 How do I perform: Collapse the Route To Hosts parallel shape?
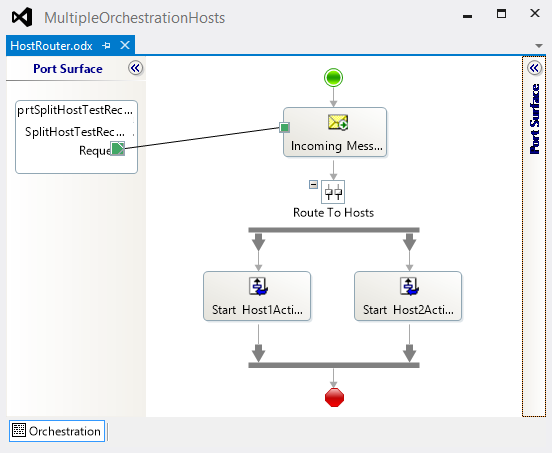(313, 184)
